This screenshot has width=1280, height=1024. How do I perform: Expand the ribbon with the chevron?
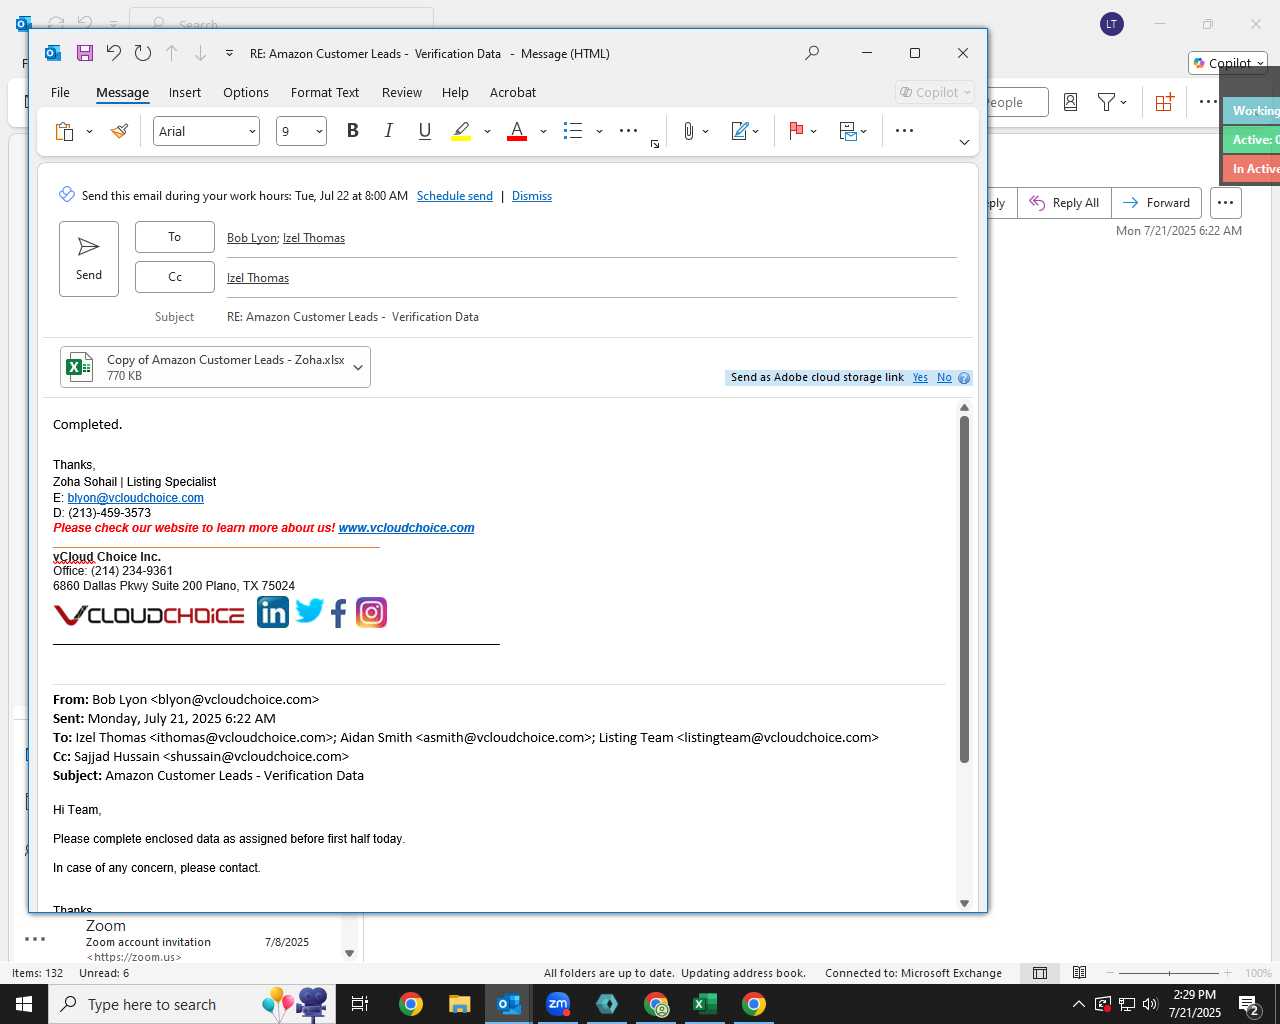(964, 142)
